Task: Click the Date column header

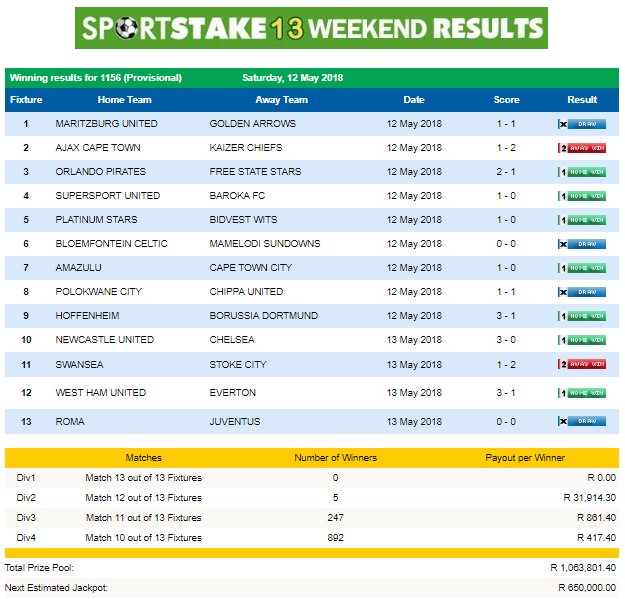Action: 414,100
